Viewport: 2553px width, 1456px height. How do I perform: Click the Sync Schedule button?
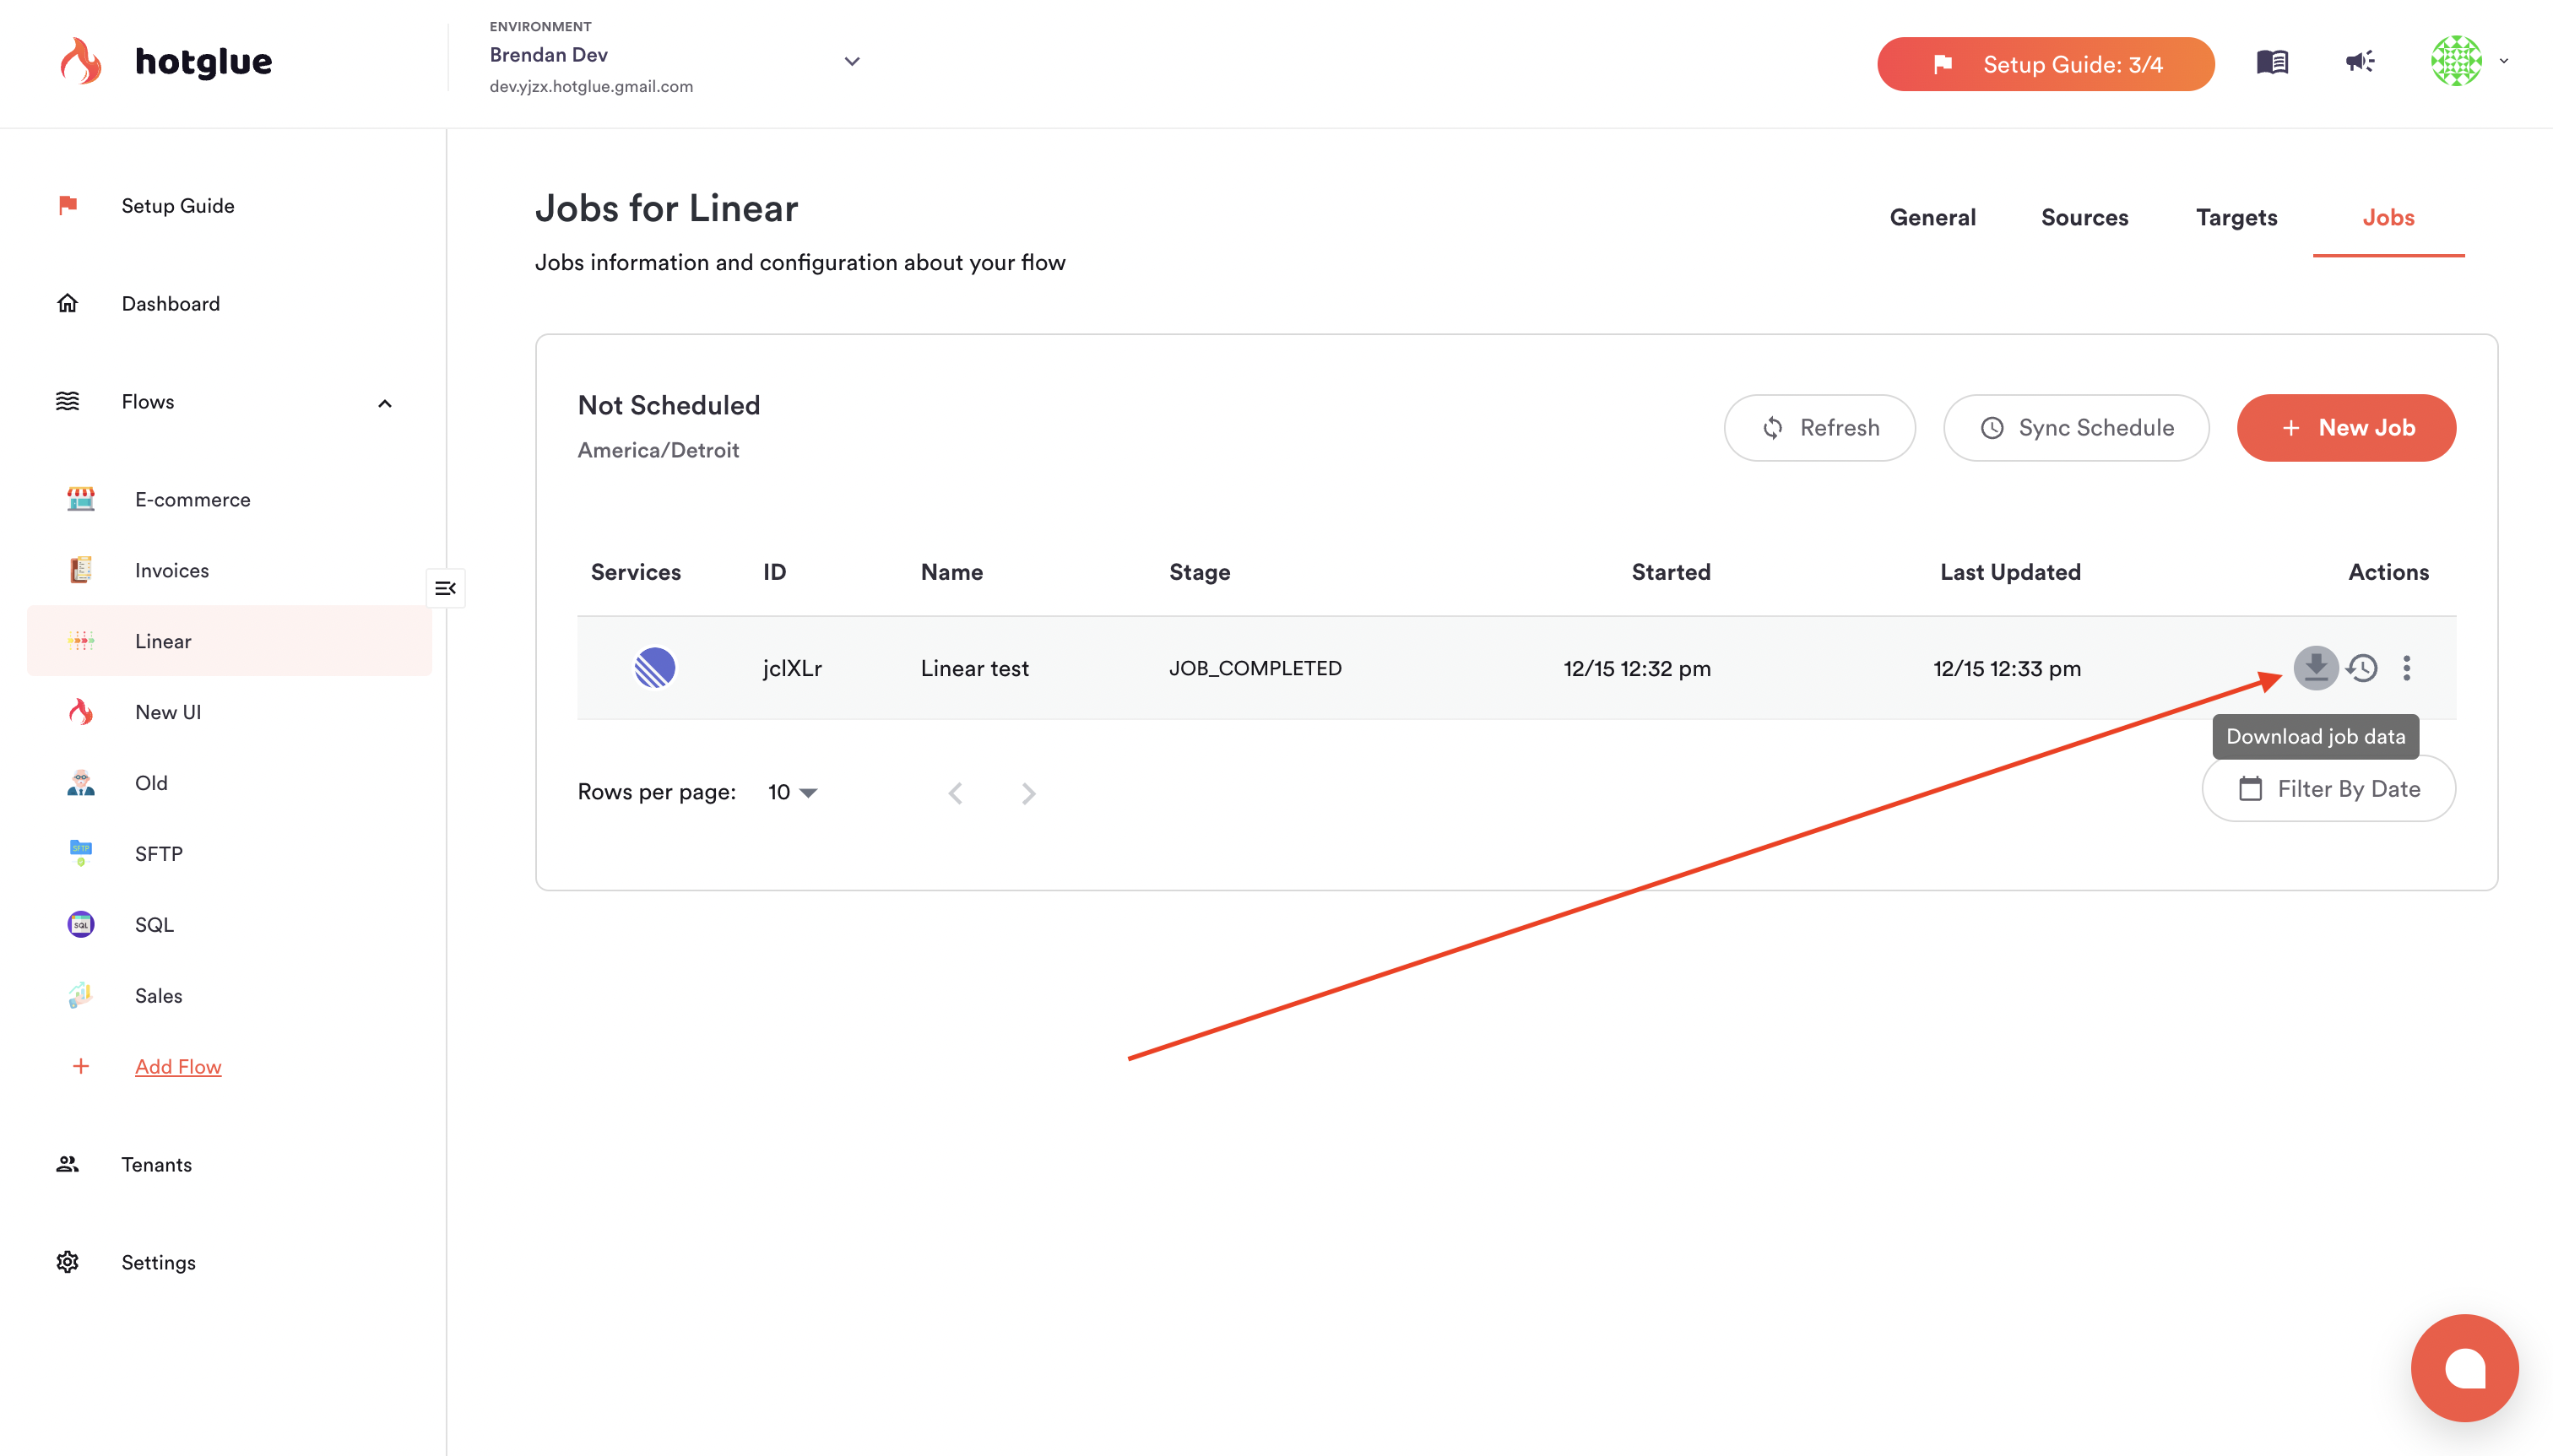pos(2076,428)
